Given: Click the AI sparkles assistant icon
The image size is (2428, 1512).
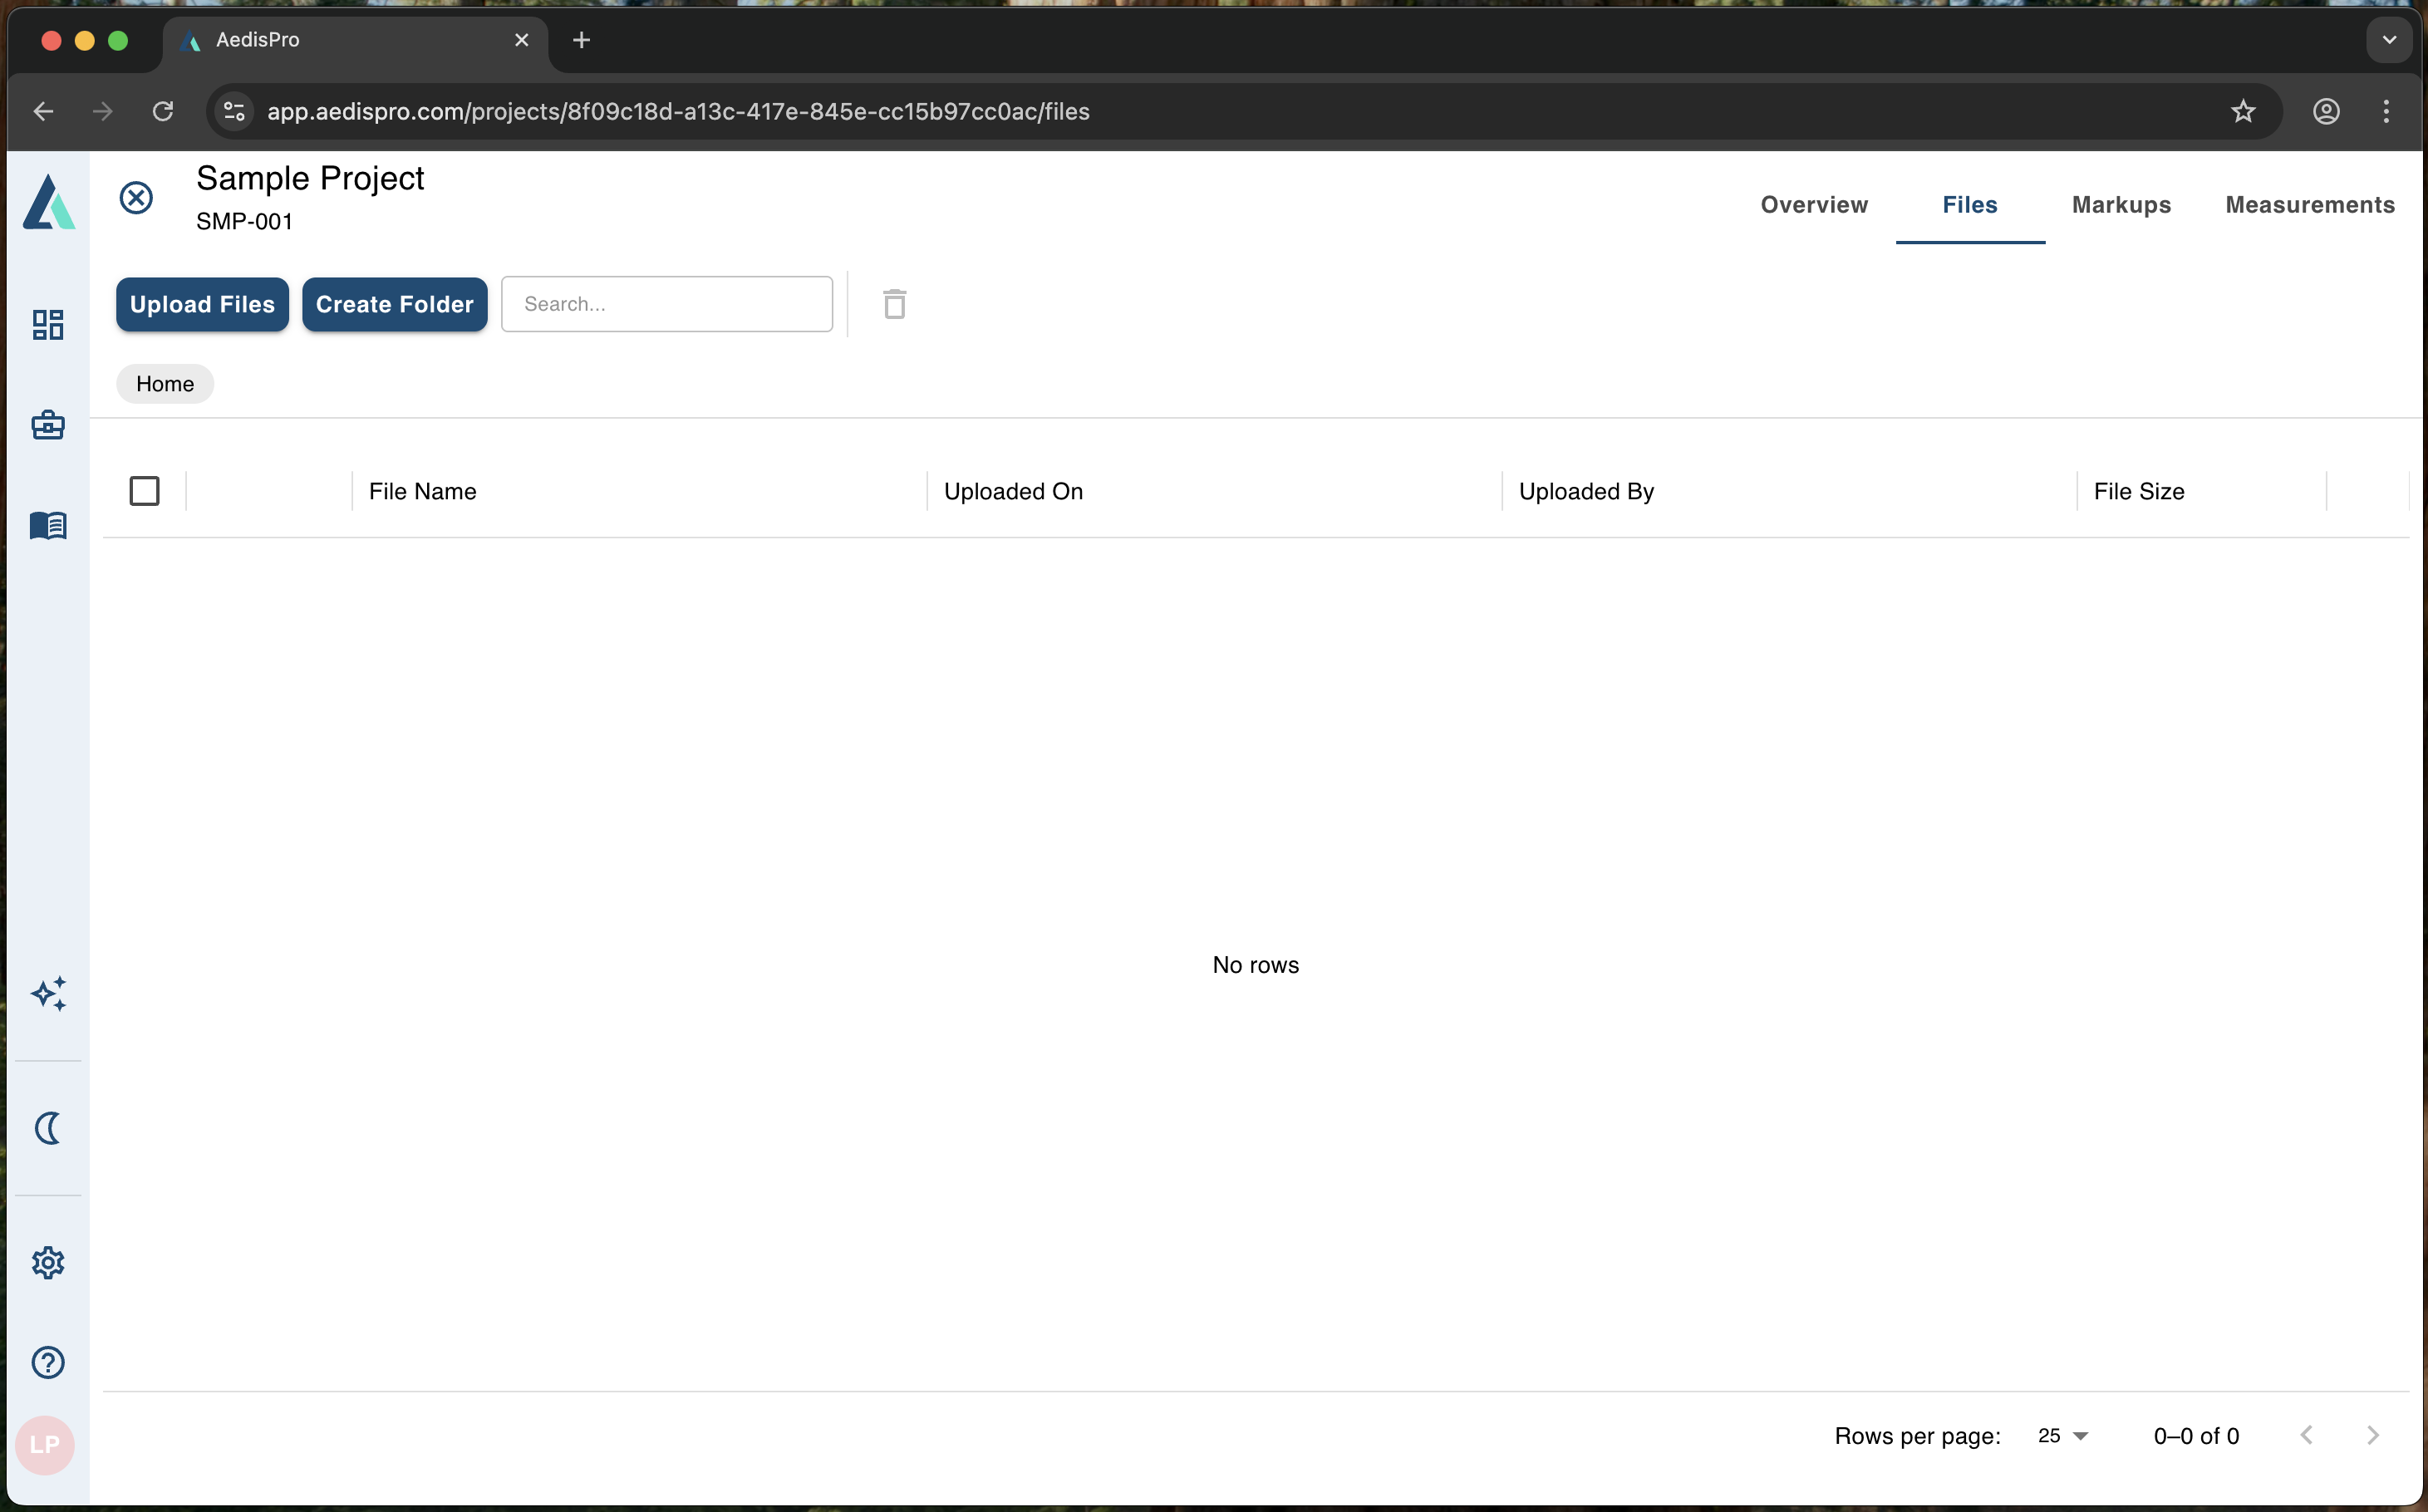Looking at the screenshot, I should click(48, 994).
